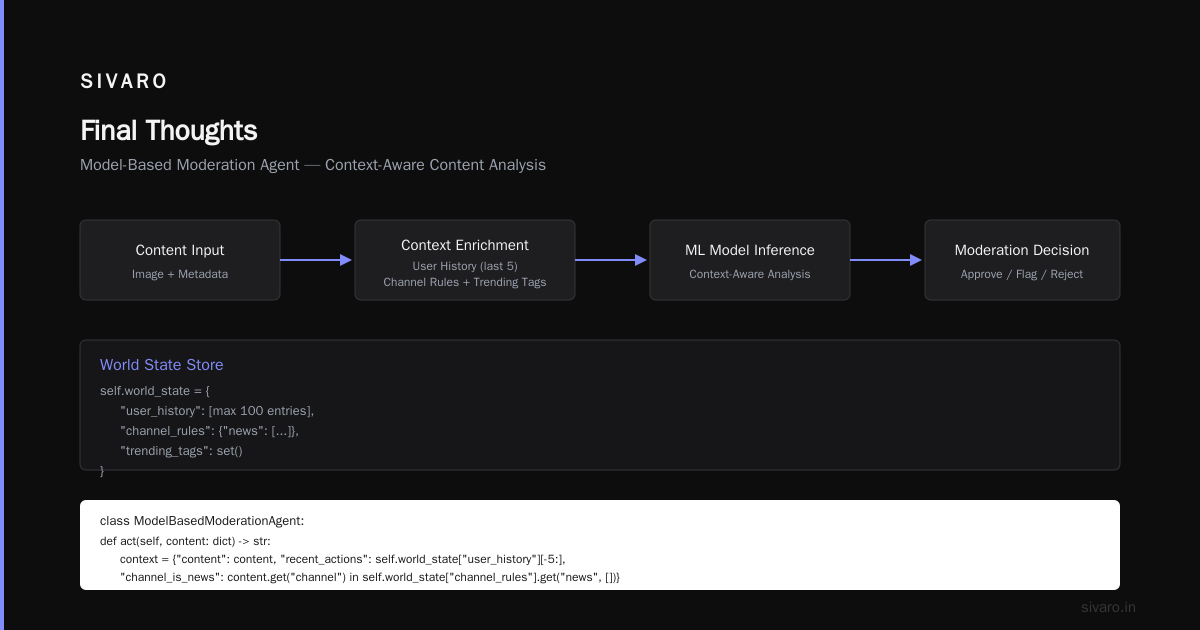Click the class ModelBasedModerationAgent line
This screenshot has height=630, width=1200.
point(202,521)
